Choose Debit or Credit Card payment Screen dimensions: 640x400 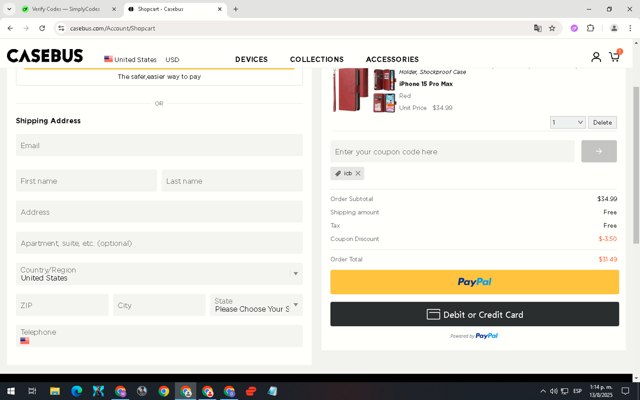(474, 314)
